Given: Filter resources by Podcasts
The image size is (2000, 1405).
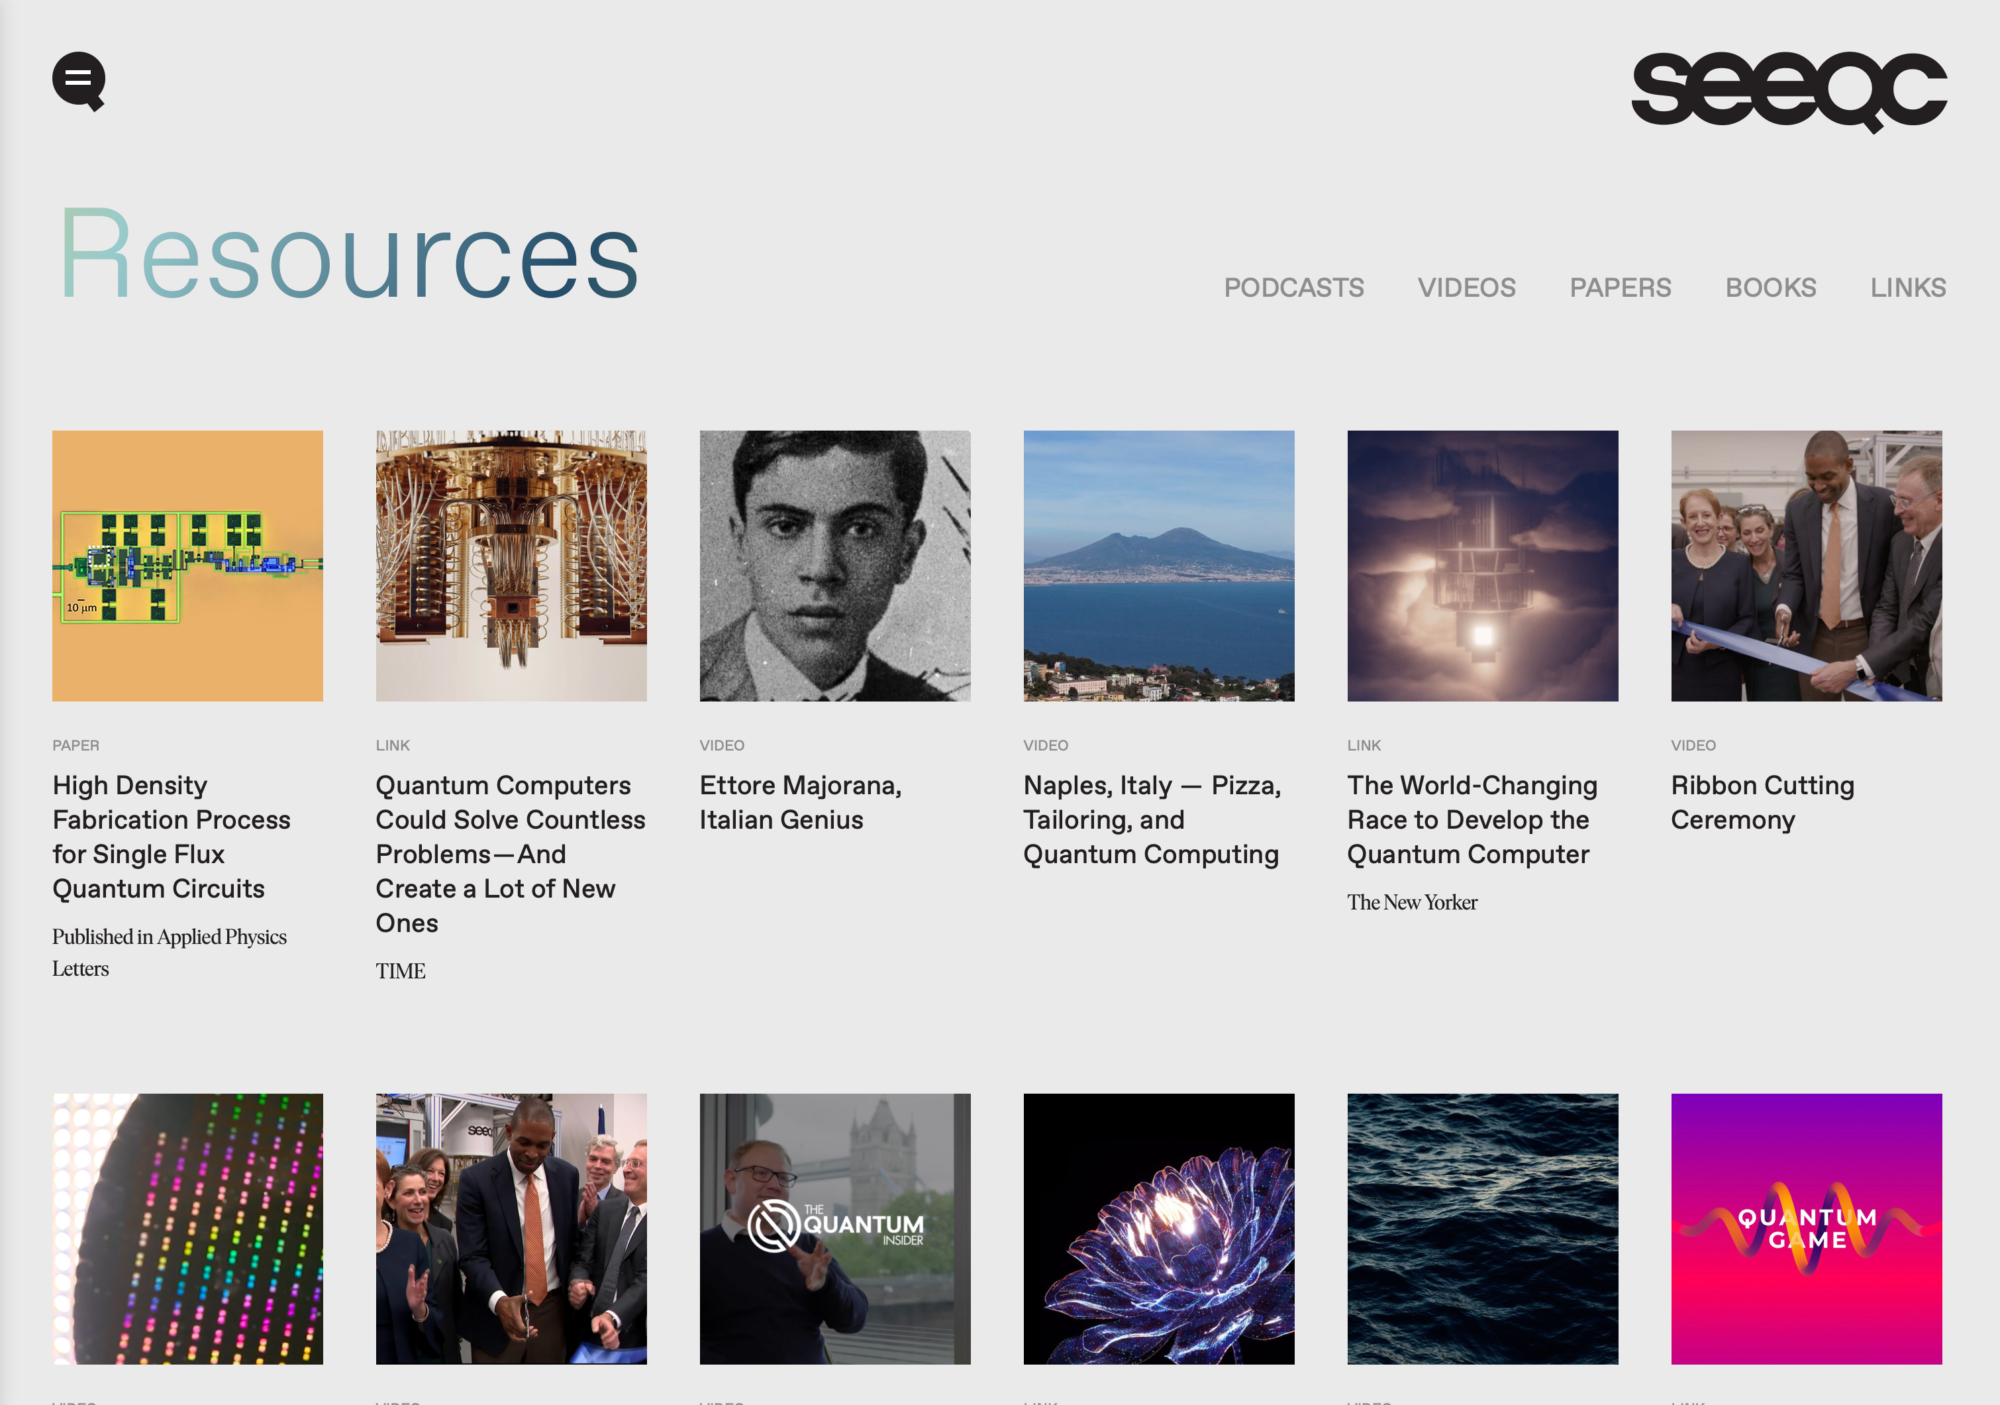Looking at the screenshot, I should click(x=1293, y=288).
